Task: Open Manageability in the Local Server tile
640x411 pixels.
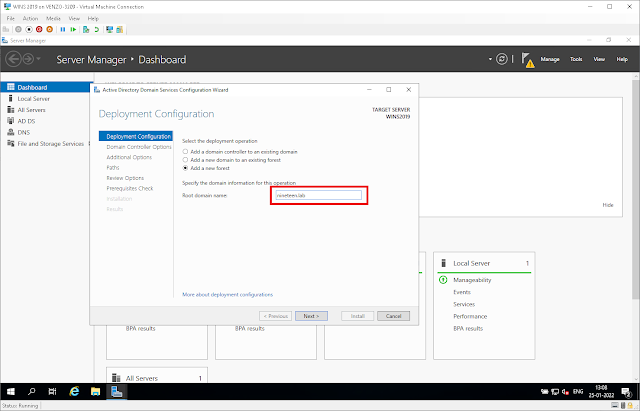Action: click(472, 280)
